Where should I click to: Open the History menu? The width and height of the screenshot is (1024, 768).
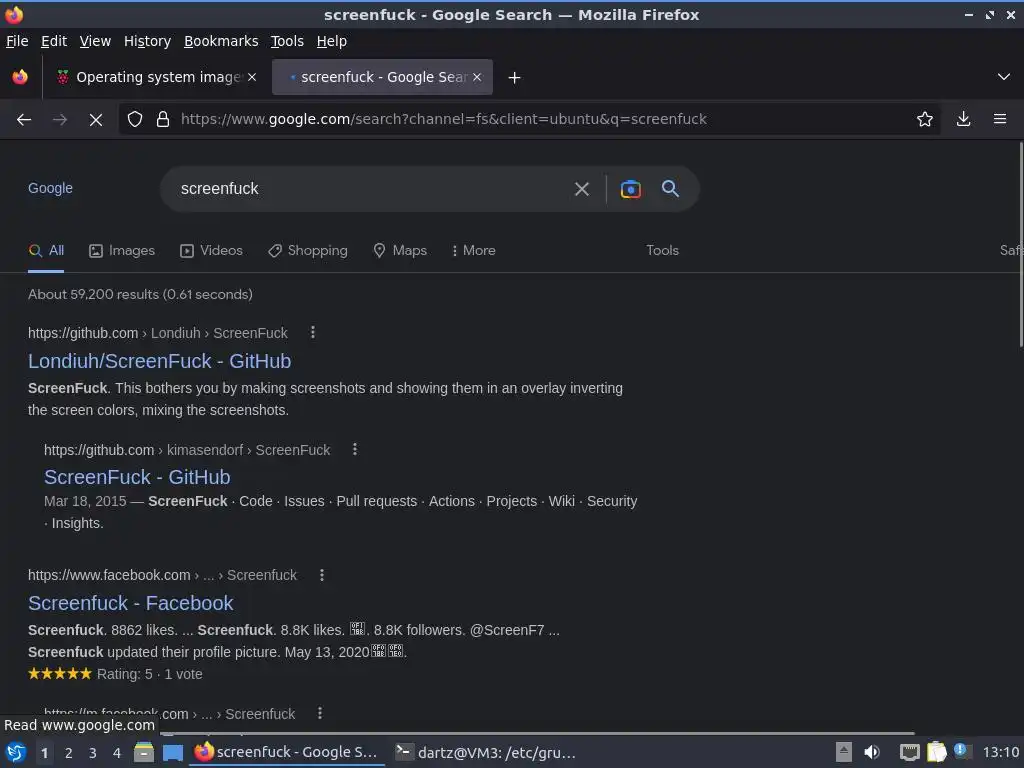tap(148, 41)
